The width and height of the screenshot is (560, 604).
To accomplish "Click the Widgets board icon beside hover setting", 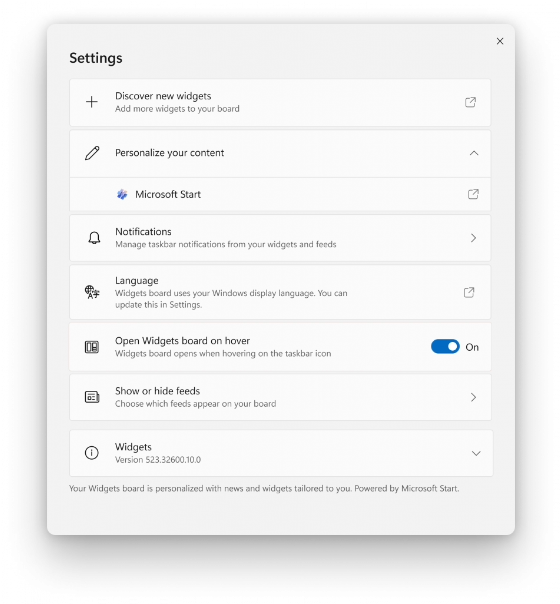I will (92, 347).
